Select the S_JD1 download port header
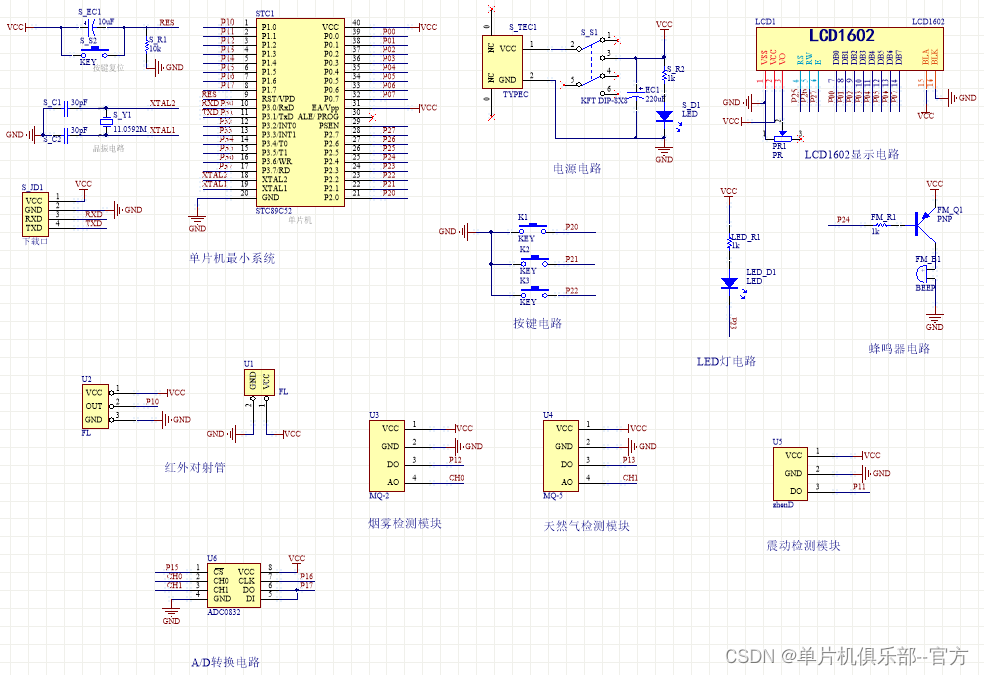 click(x=35, y=214)
